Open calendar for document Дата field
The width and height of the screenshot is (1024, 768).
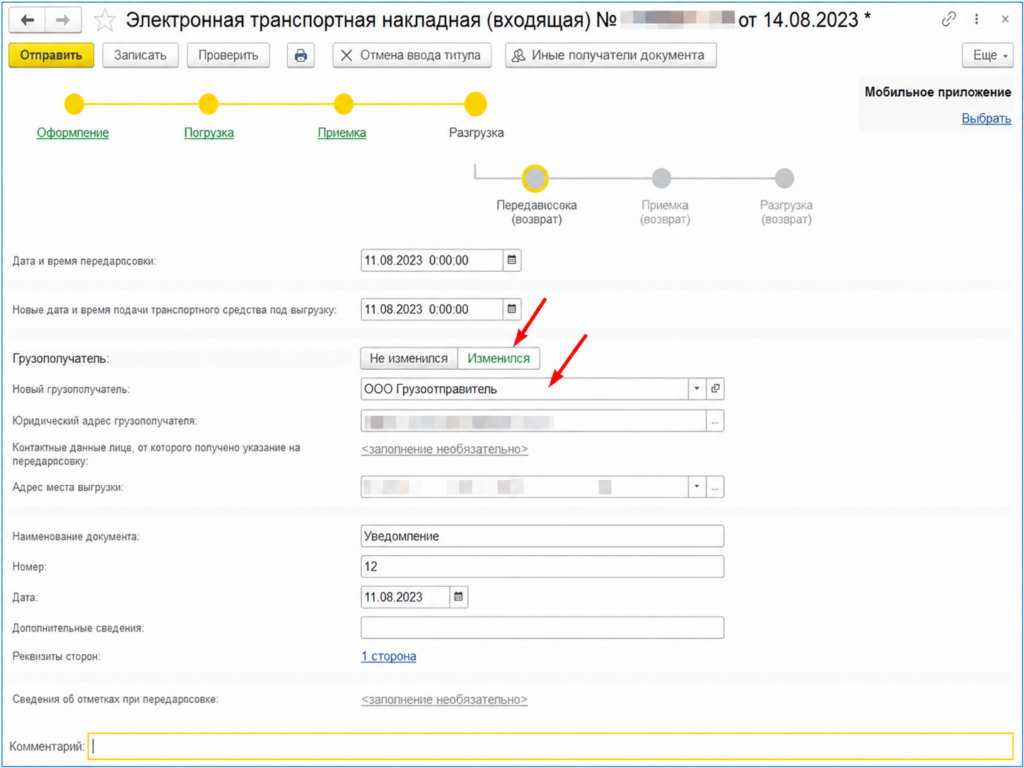click(459, 597)
